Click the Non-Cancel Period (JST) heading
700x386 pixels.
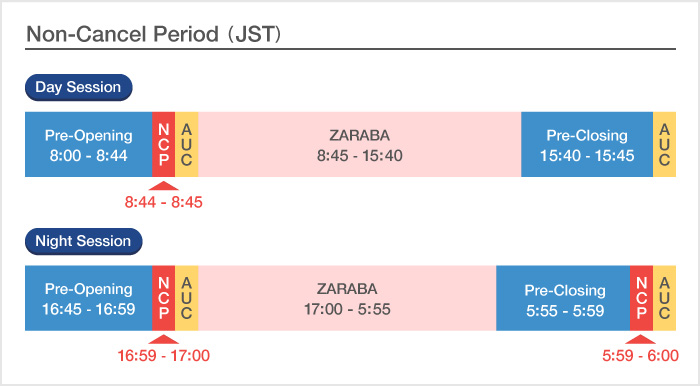[x=154, y=34]
